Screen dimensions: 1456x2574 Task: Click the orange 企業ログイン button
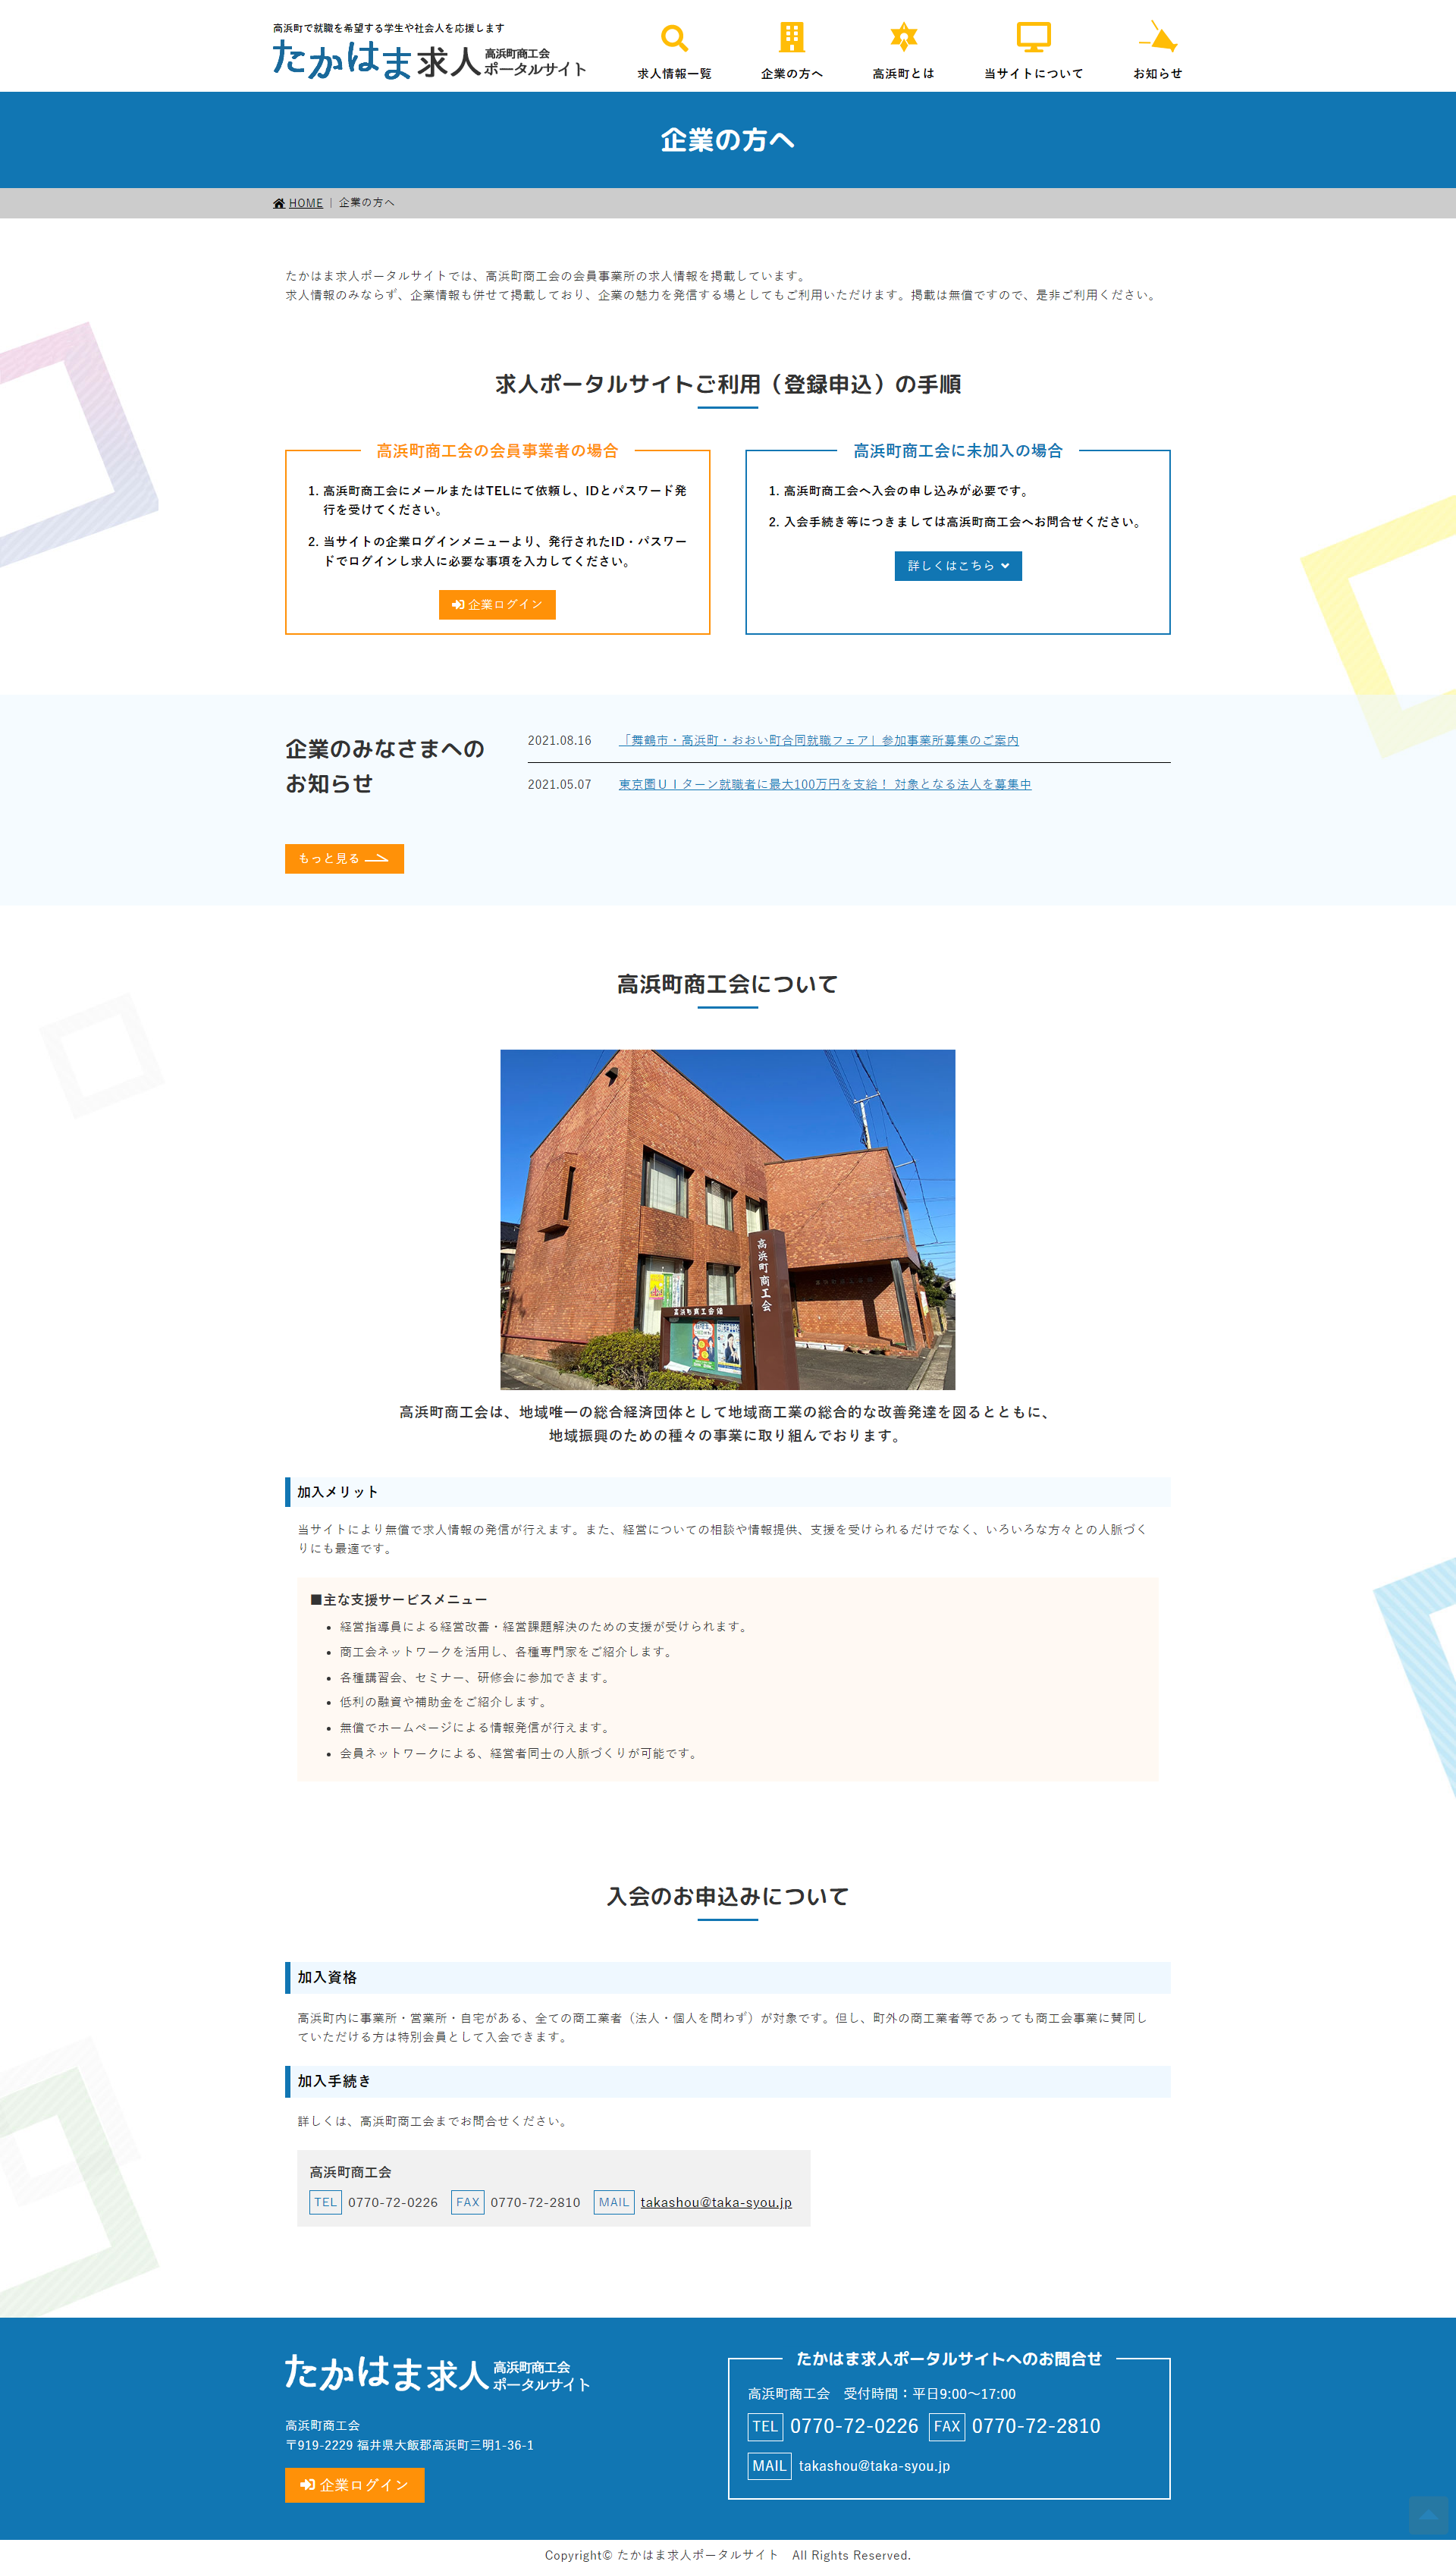pos(497,604)
